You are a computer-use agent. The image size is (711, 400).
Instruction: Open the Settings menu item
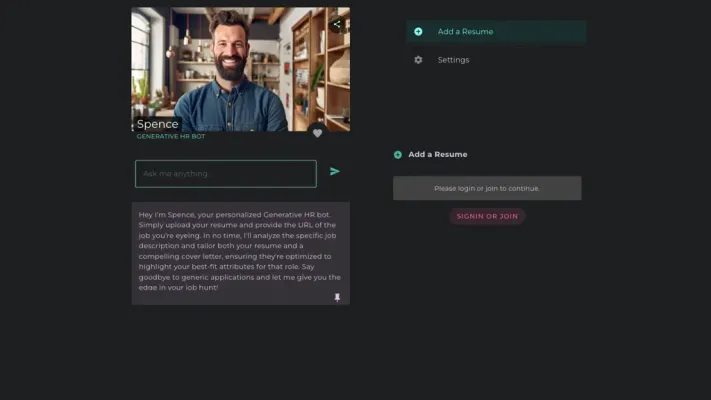(x=453, y=60)
